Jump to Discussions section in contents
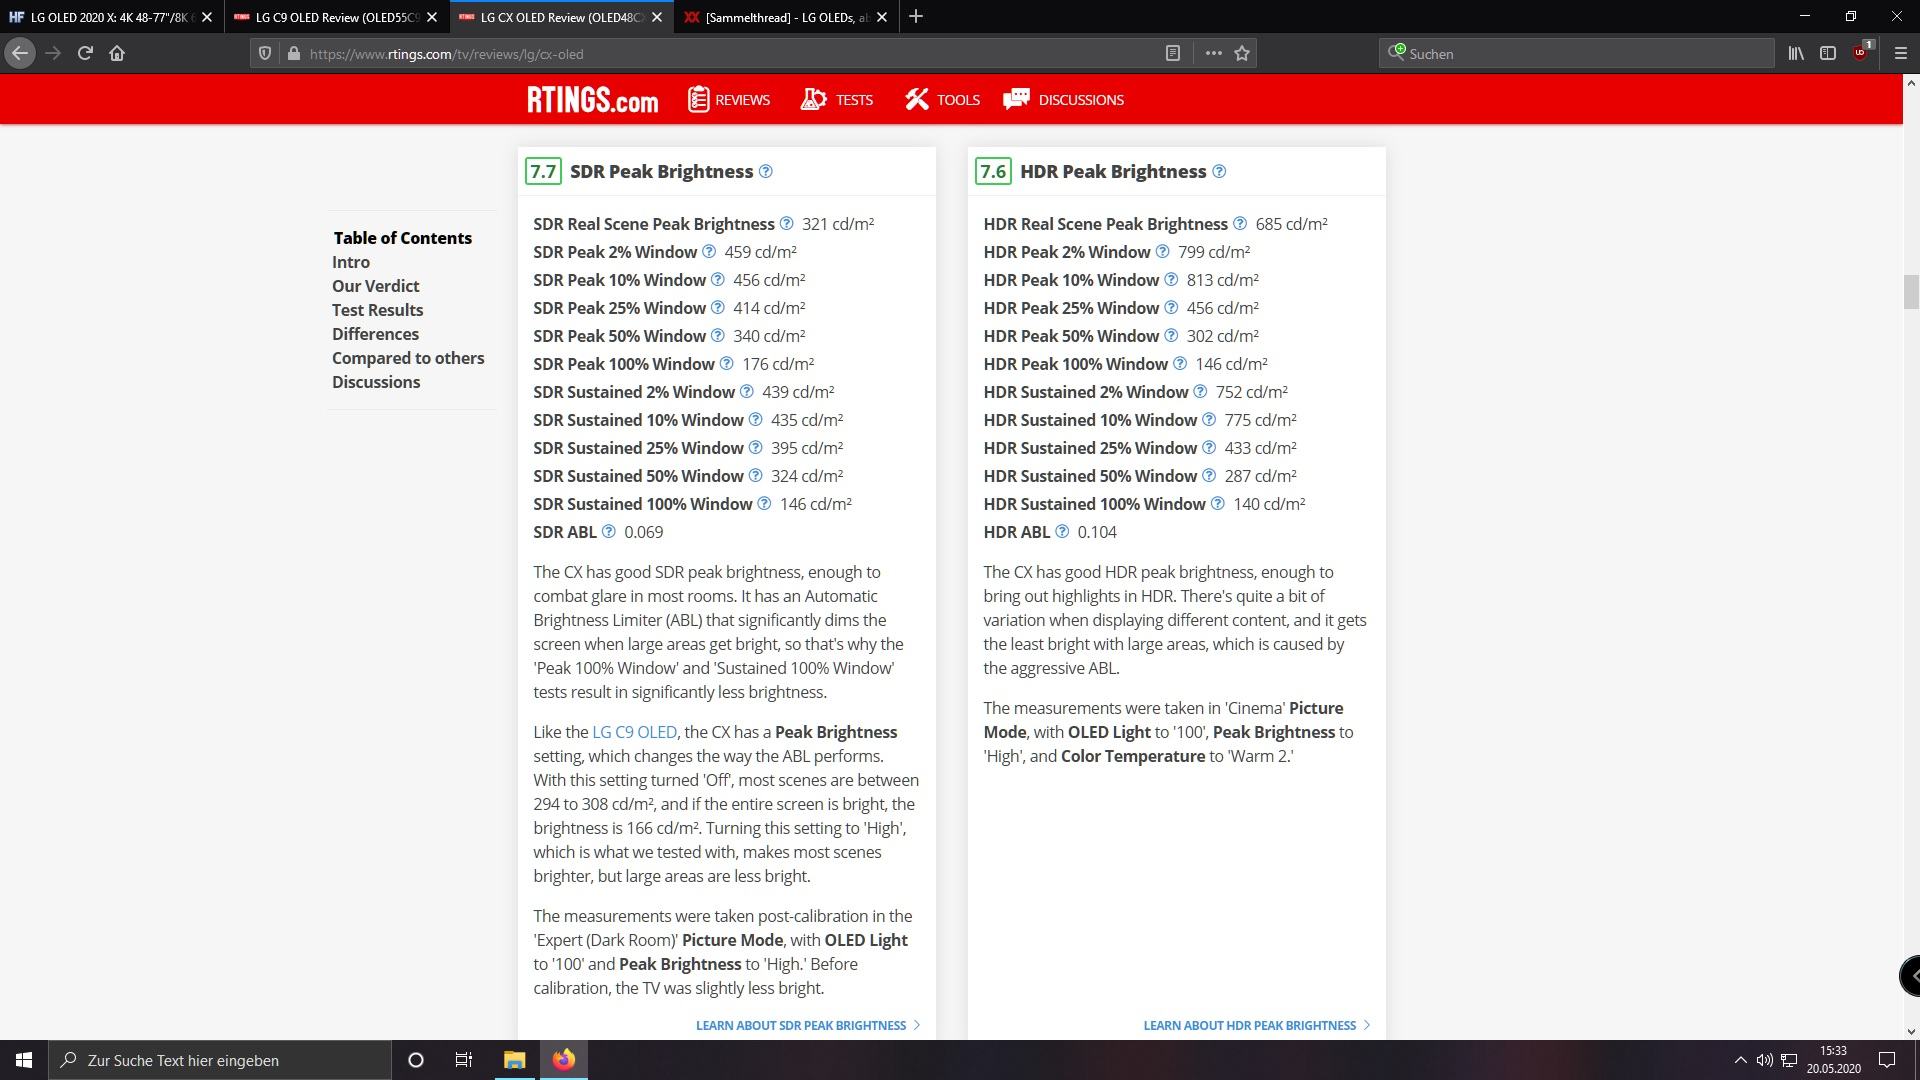Image resolution: width=1920 pixels, height=1080 pixels. [x=376, y=382]
